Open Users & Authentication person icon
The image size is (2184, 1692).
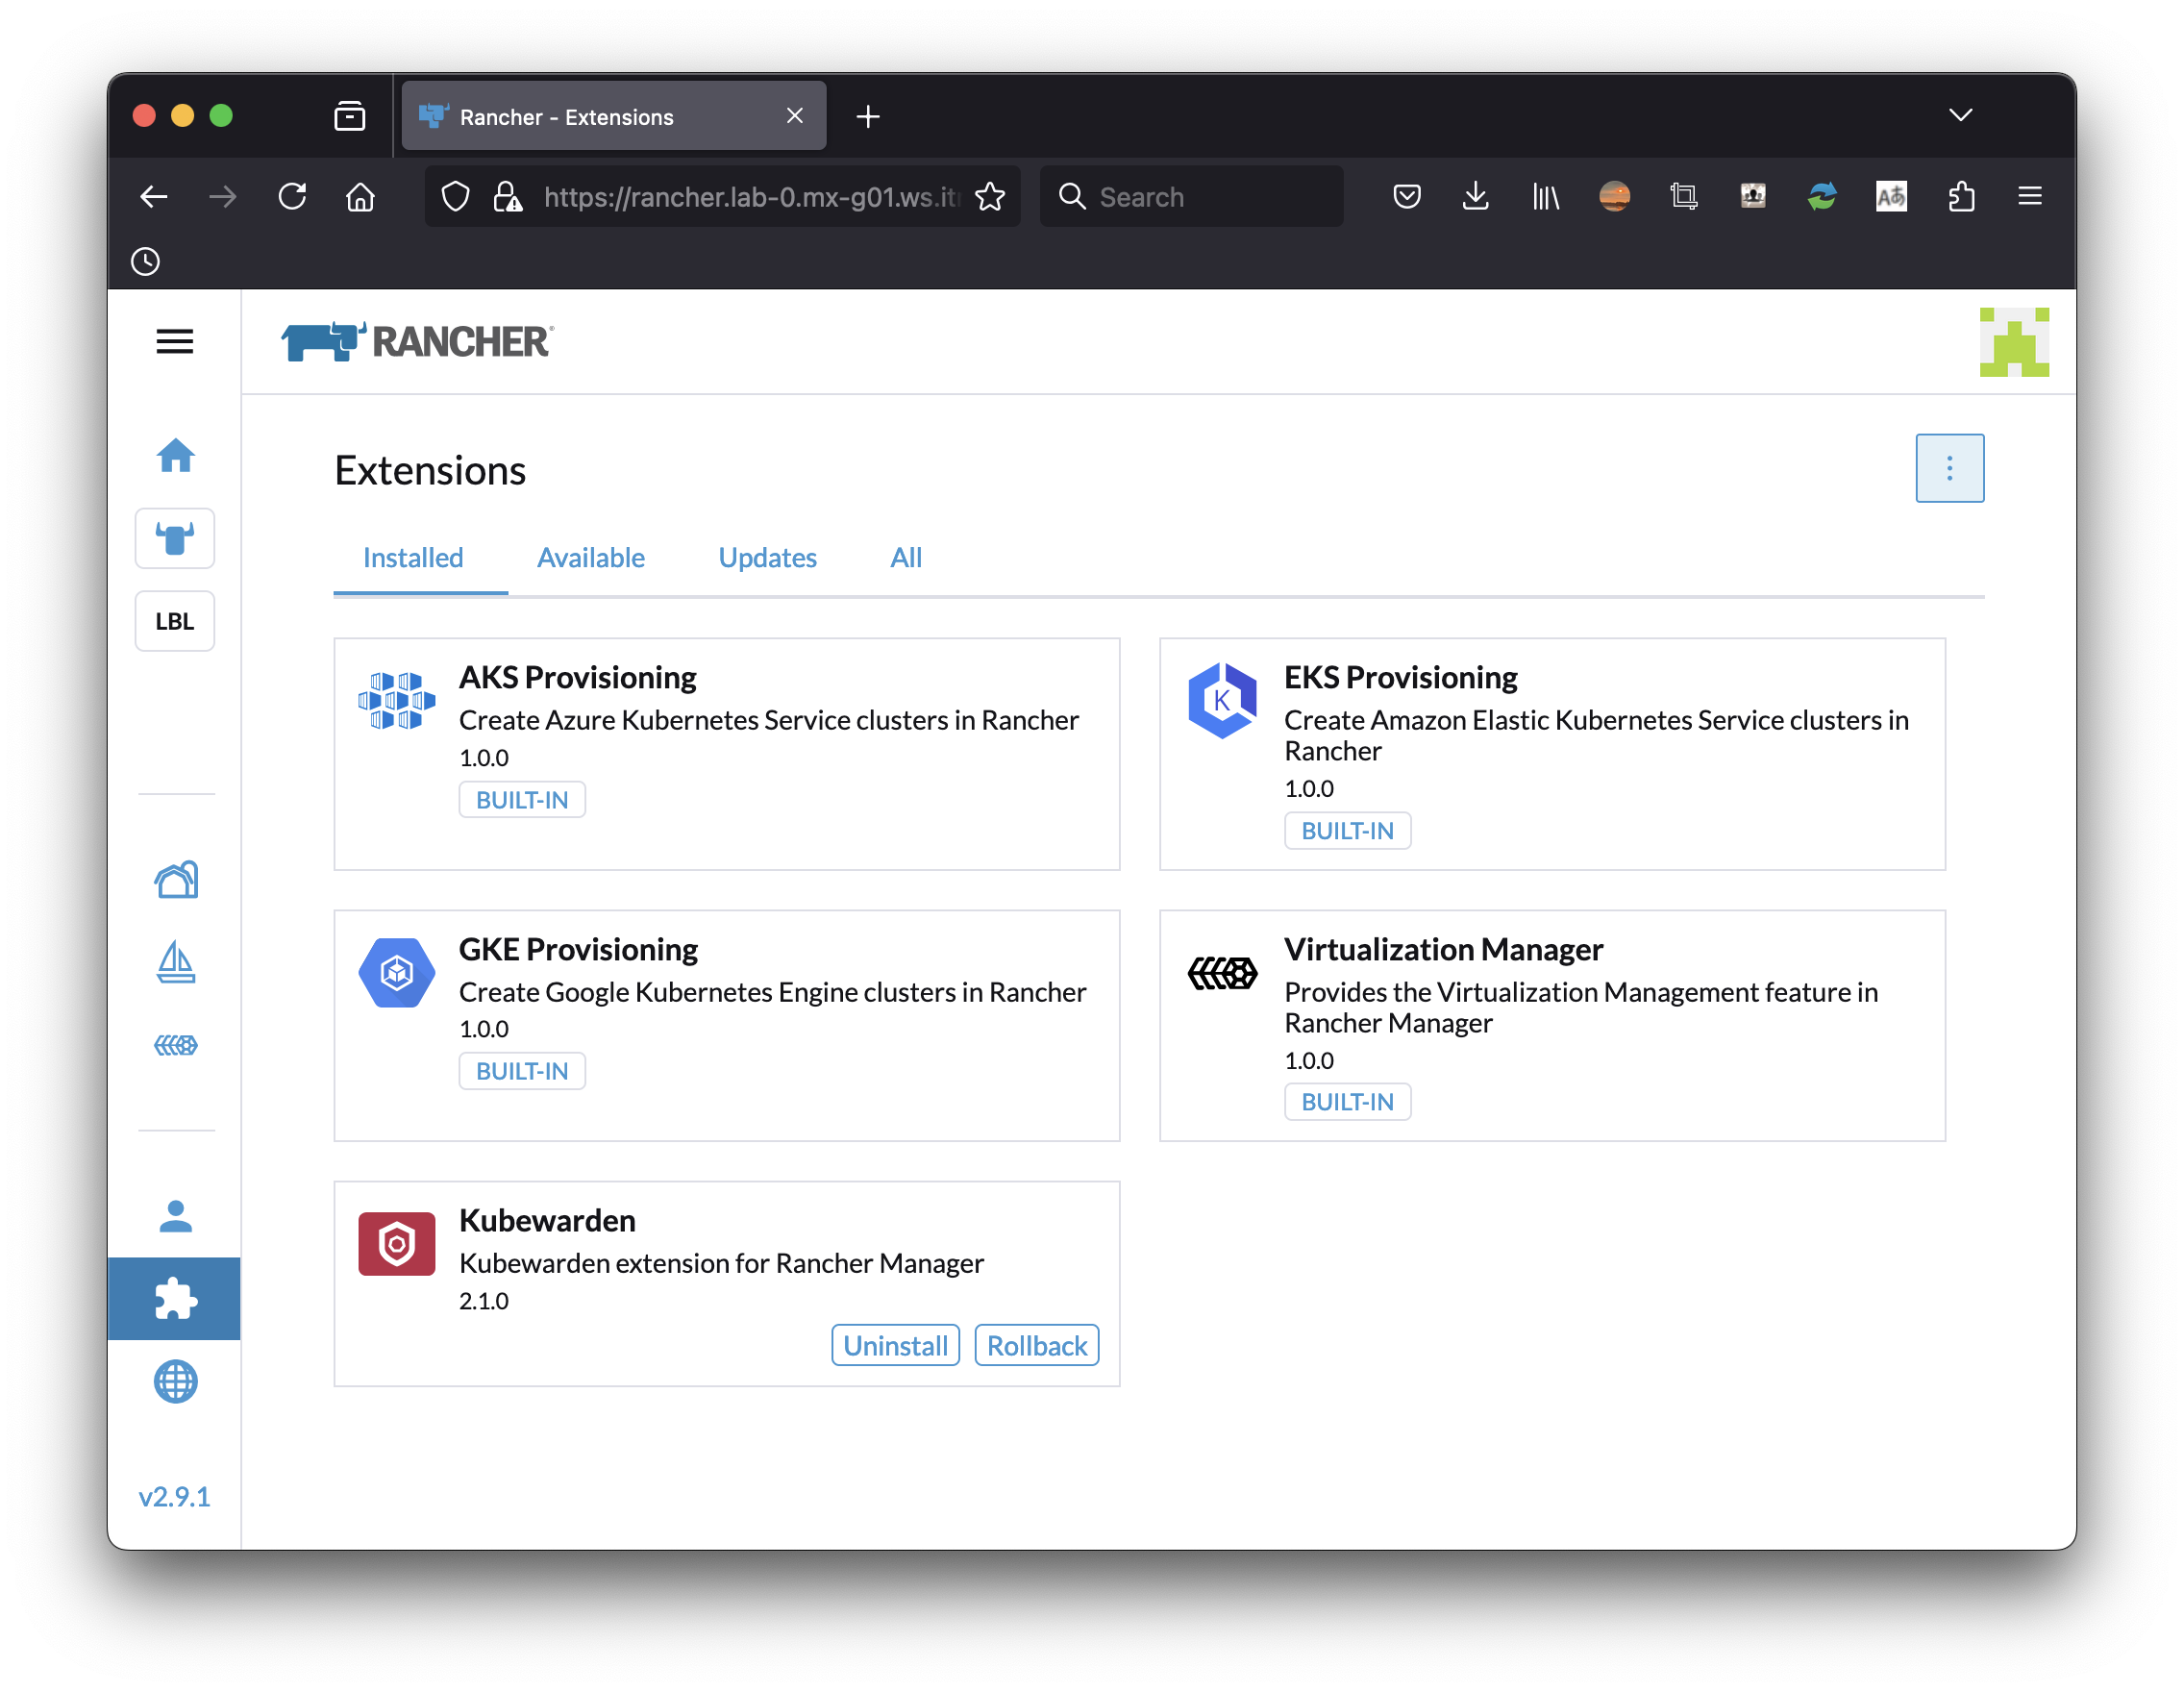pyautogui.click(x=176, y=1216)
